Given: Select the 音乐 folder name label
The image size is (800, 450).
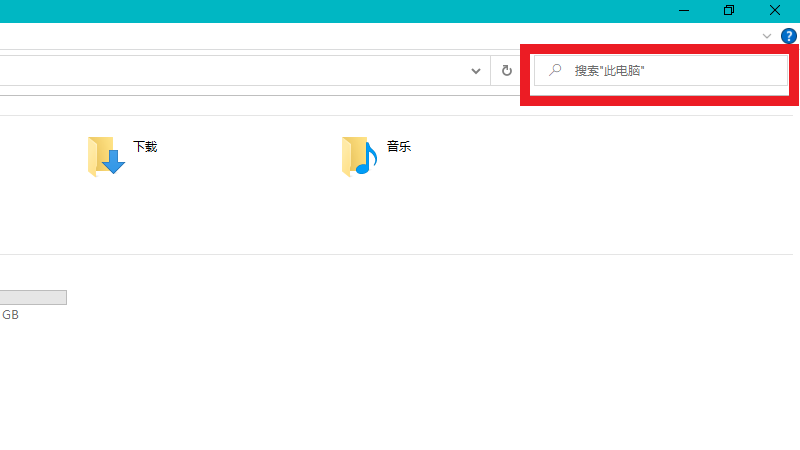Looking at the screenshot, I should pyautogui.click(x=399, y=146).
